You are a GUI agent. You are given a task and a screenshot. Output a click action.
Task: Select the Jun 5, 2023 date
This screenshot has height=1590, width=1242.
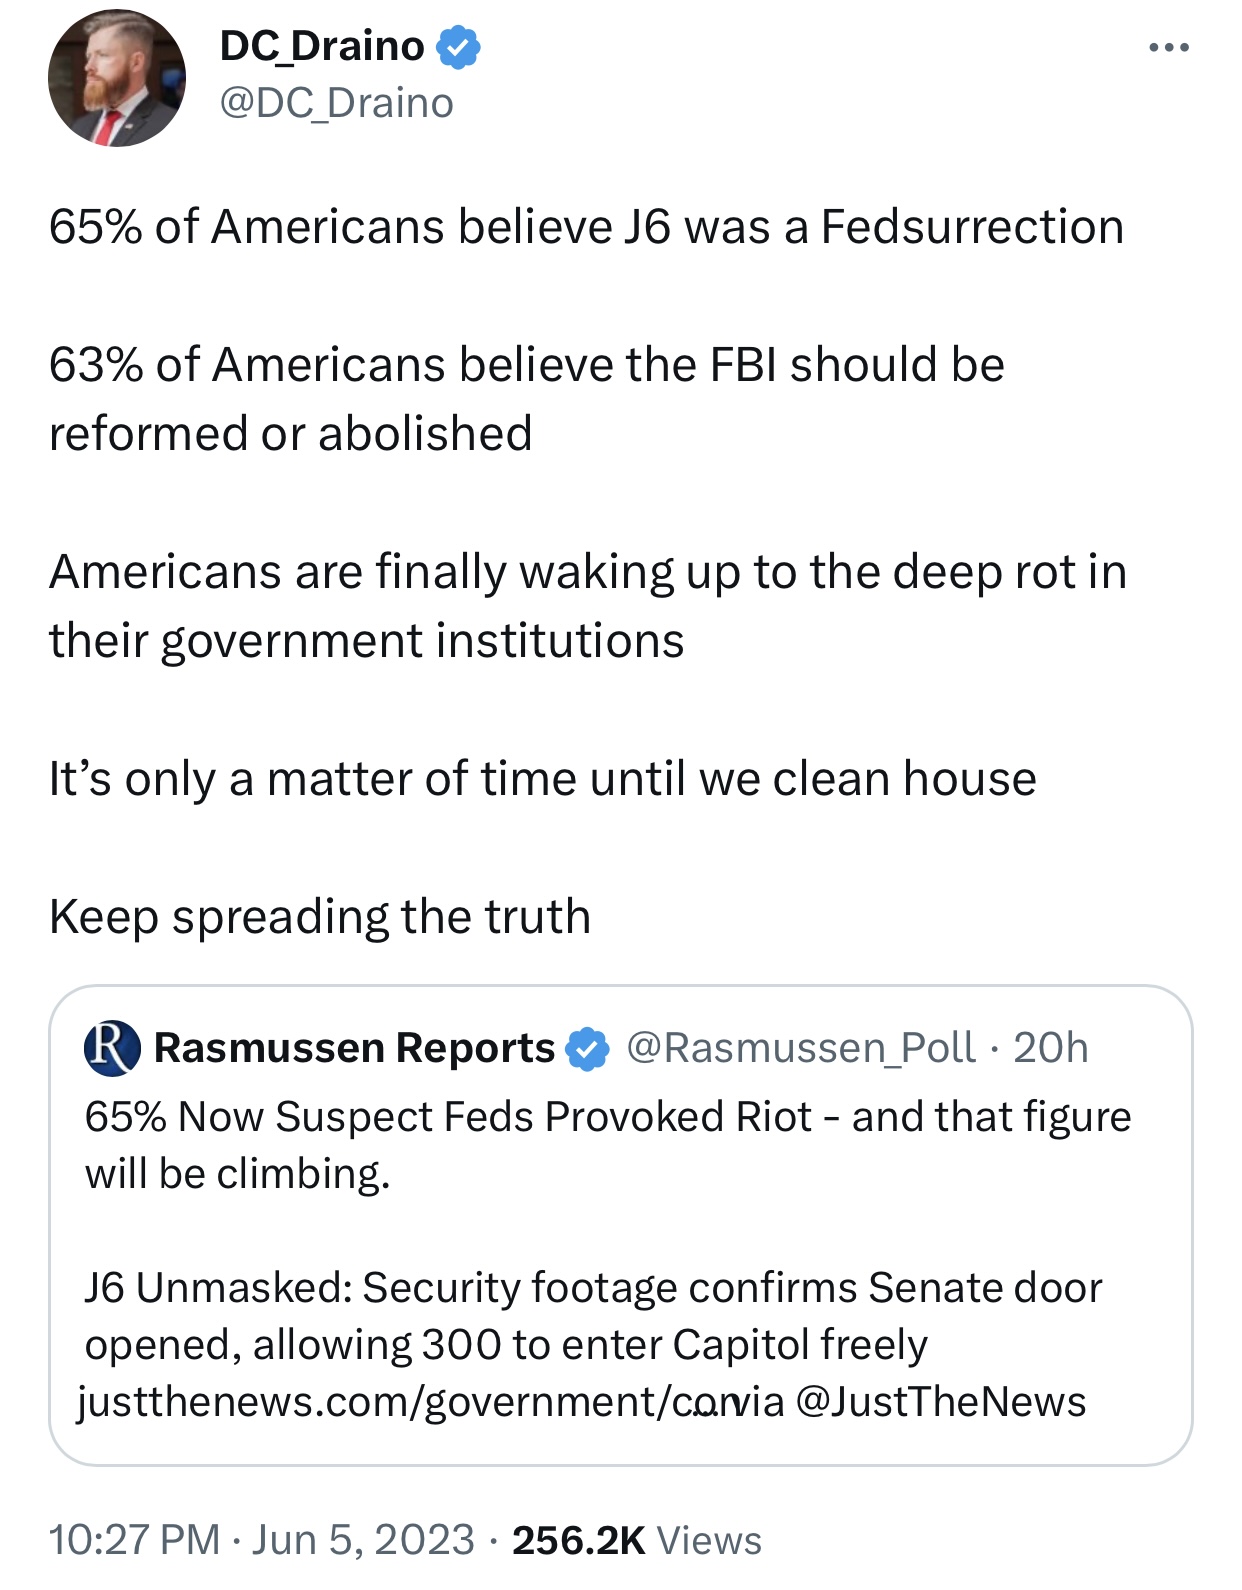[363, 1540]
